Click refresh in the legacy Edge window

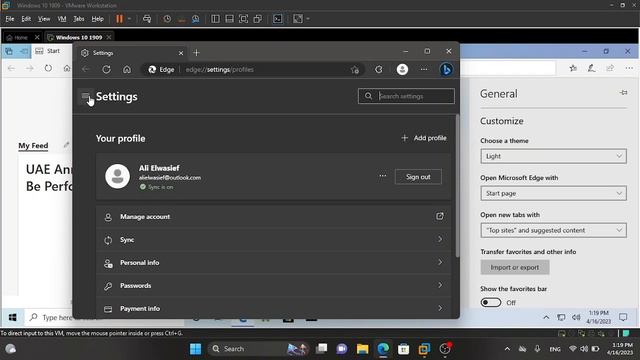[48, 68]
